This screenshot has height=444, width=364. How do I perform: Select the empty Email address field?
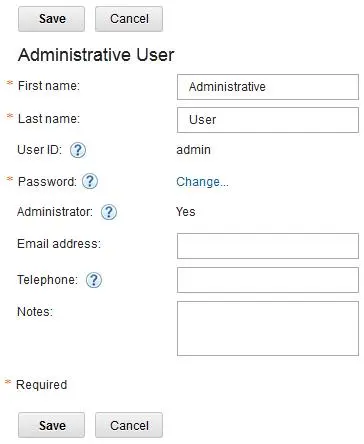[x=268, y=246]
